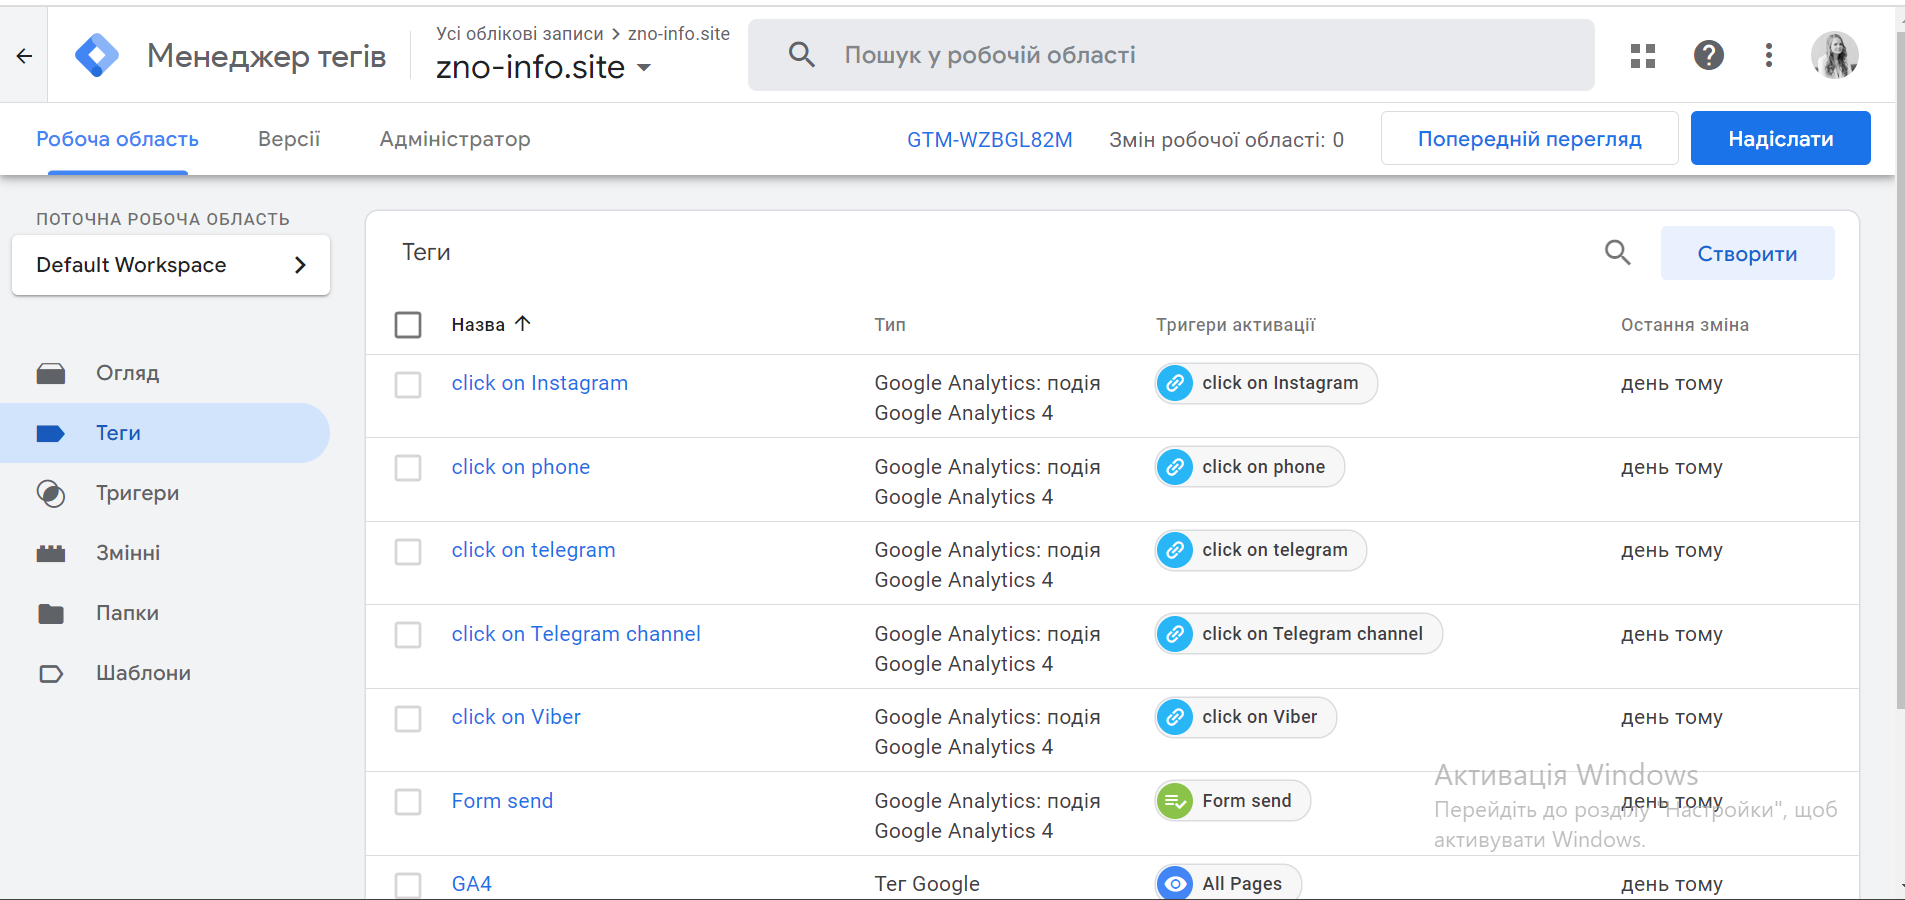Open the help question mark icon
The height and width of the screenshot is (900, 1905).
[1709, 55]
